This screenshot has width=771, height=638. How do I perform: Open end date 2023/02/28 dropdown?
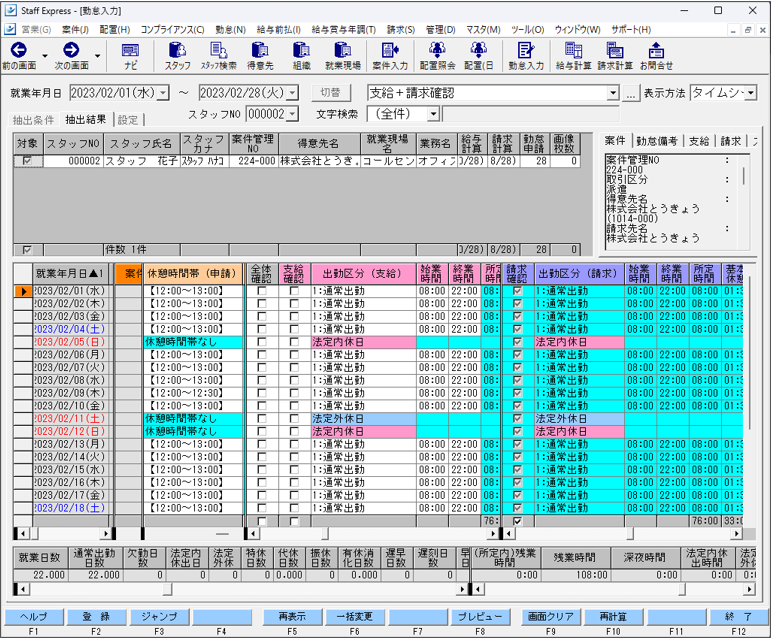(293, 93)
